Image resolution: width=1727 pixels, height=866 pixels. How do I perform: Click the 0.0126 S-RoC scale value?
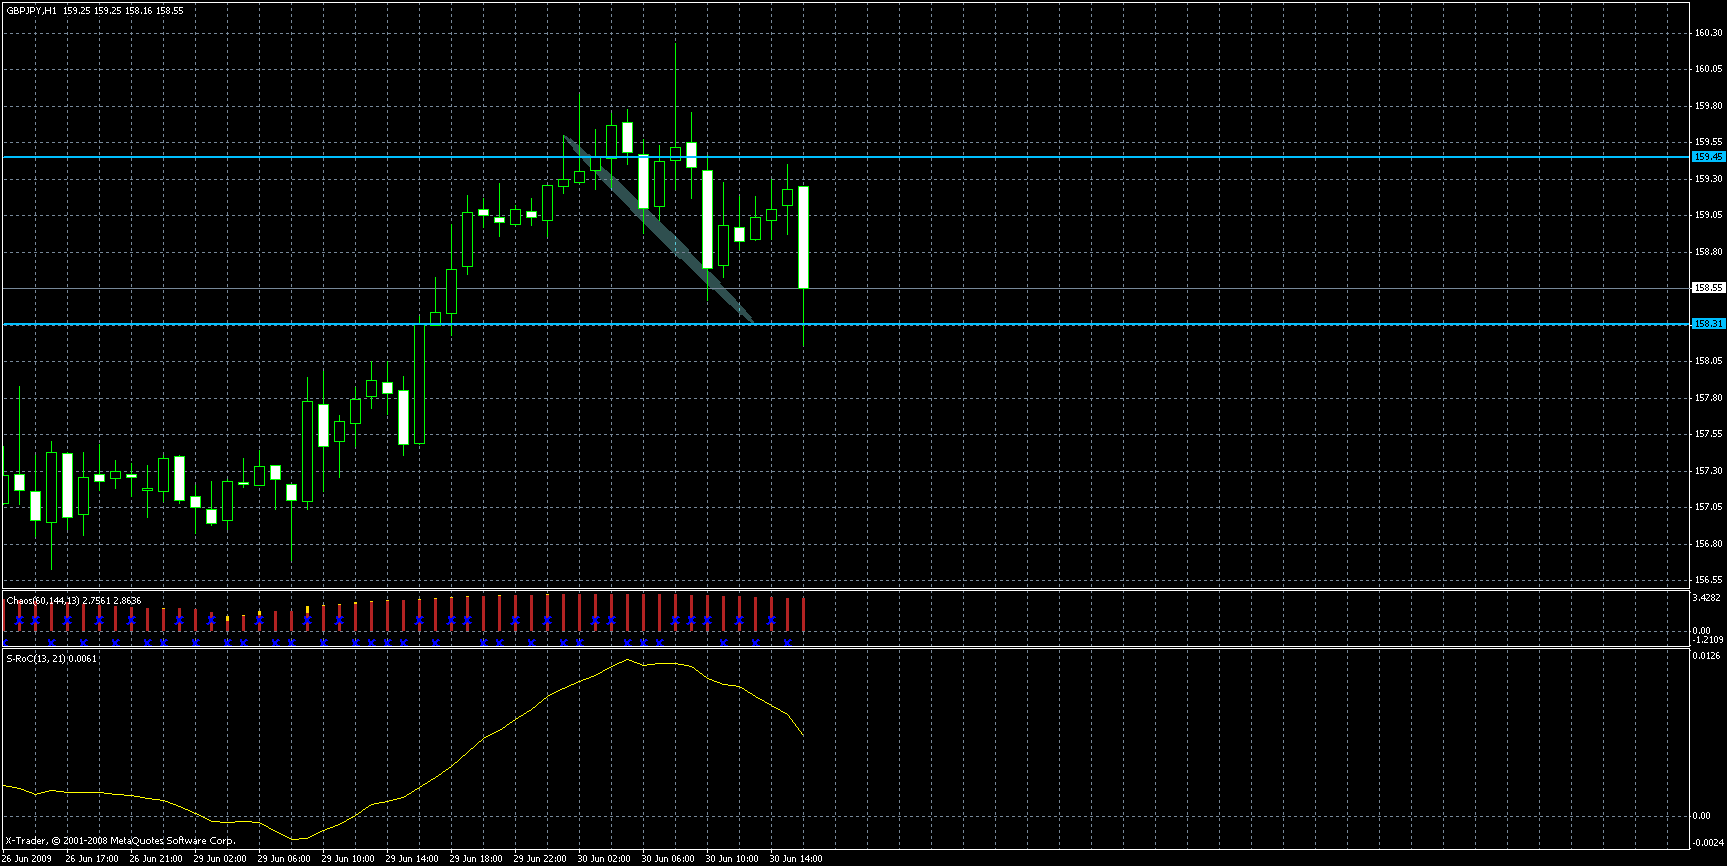(x=1708, y=656)
